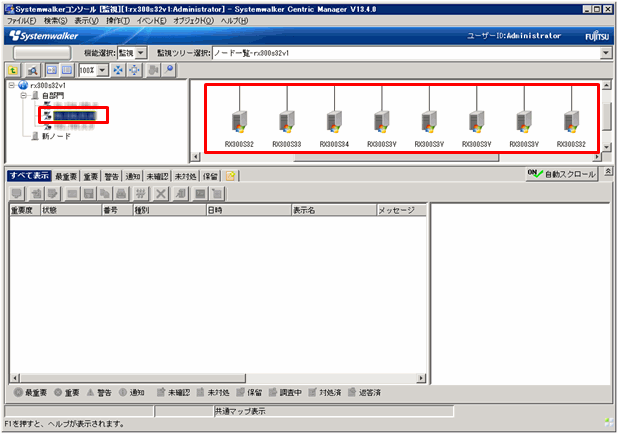
Task: Click the Systemwalker logo in banner
Action: tap(44, 36)
